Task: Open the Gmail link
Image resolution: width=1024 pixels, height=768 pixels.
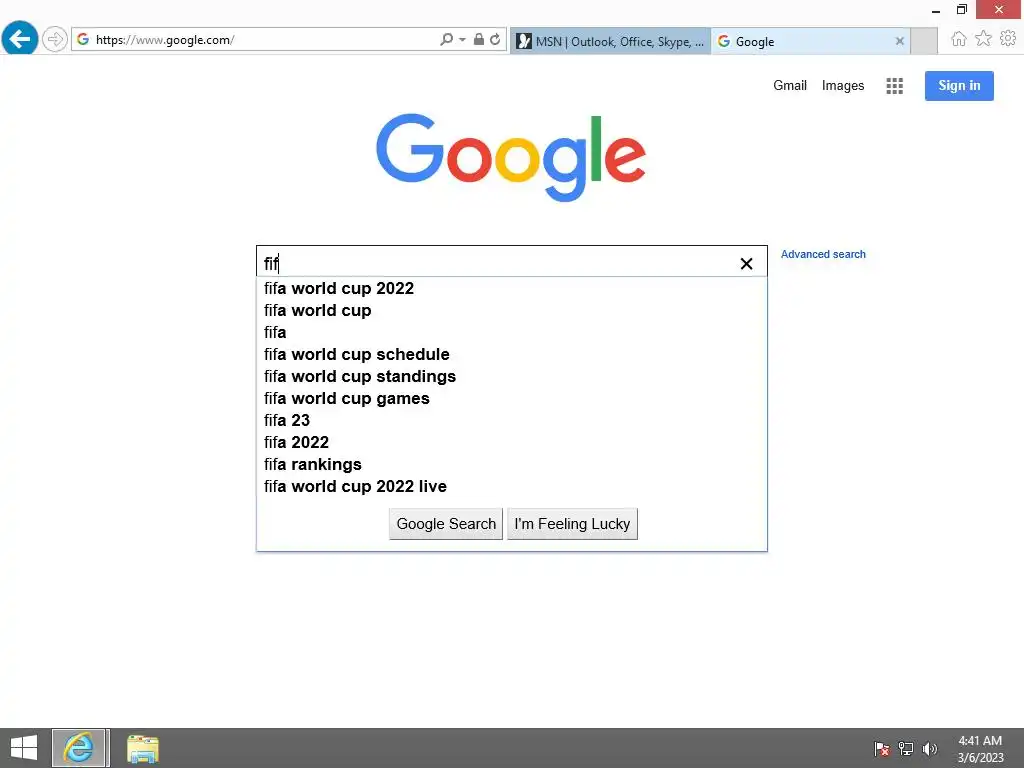Action: [x=790, y=86]
